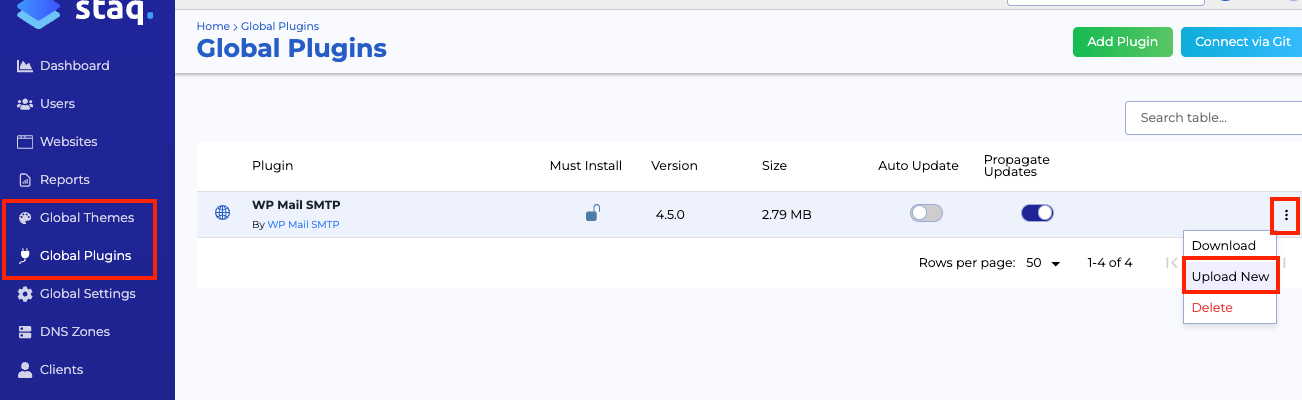Click Global Plugins breadcrumb link
The width and height of the screenshot is (1302, 400).
280,26
